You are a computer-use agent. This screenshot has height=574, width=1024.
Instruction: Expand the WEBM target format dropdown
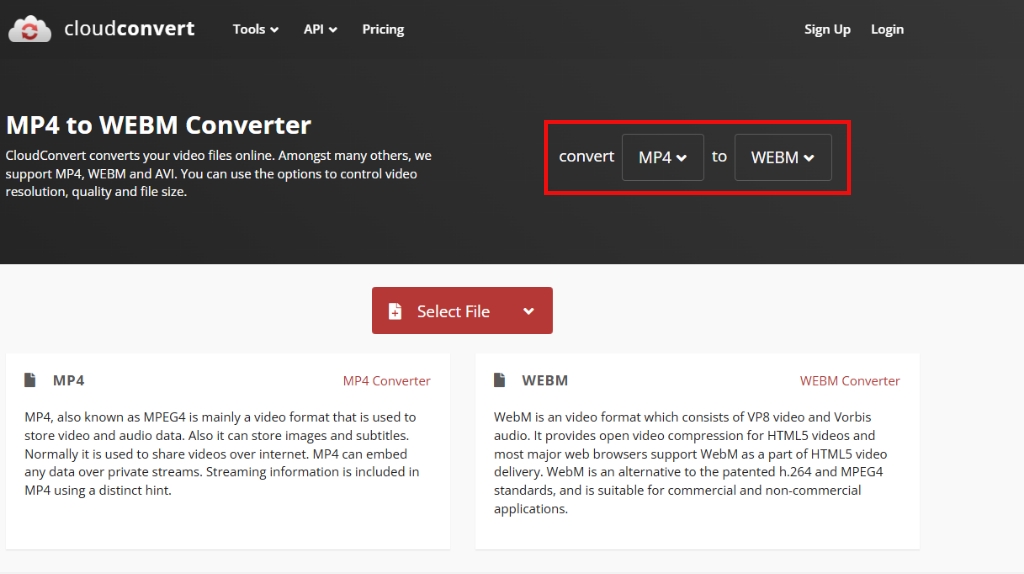pyautogui.click(x=783, y=157)
